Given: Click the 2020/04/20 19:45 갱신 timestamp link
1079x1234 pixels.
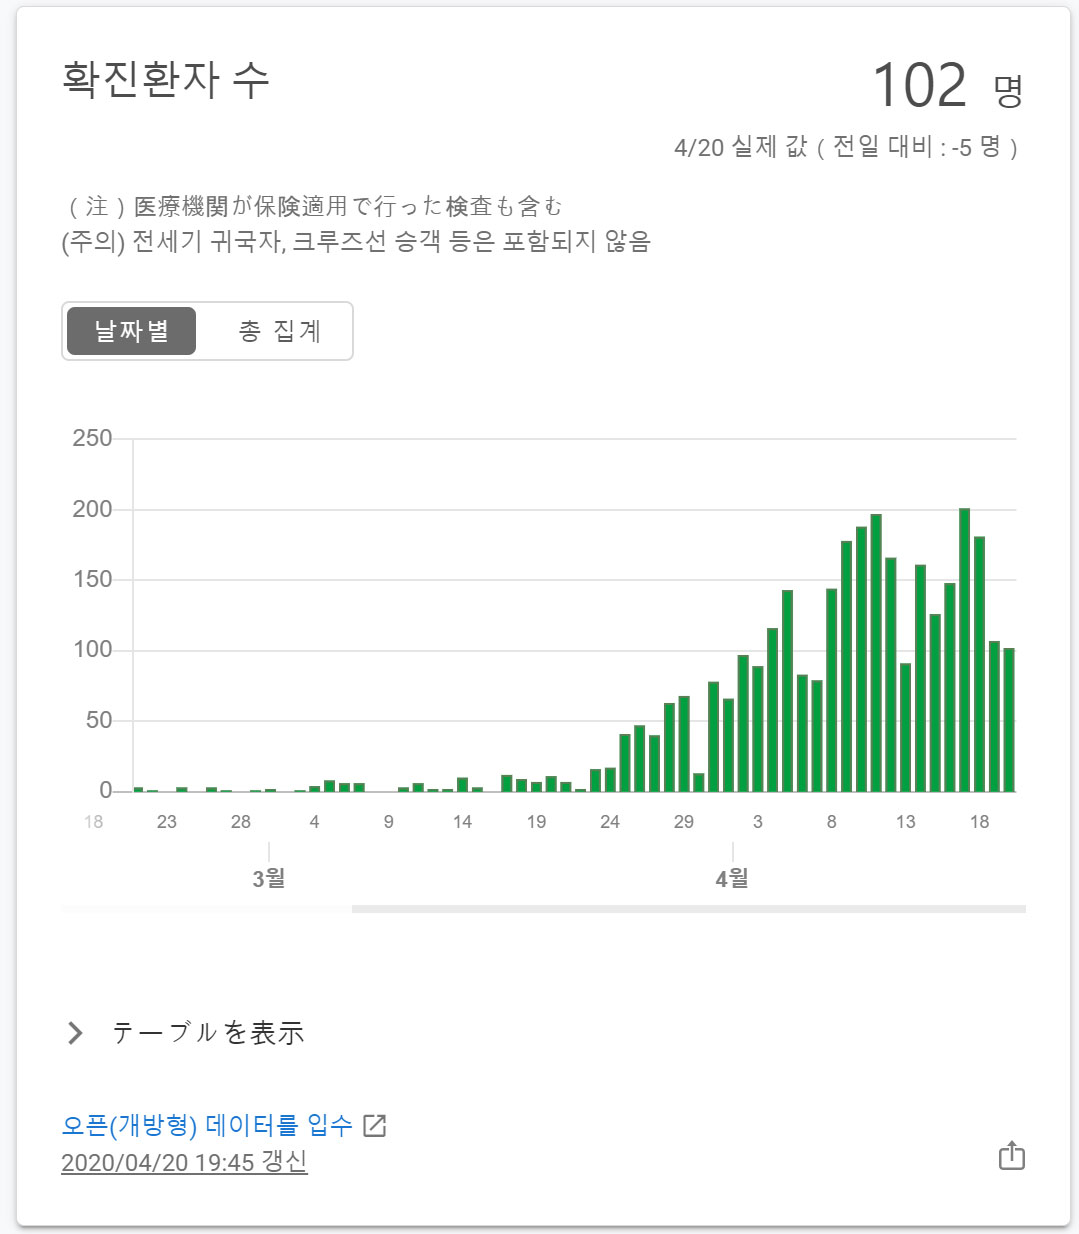Looking at the screenshot, I should coord(184,1162).
